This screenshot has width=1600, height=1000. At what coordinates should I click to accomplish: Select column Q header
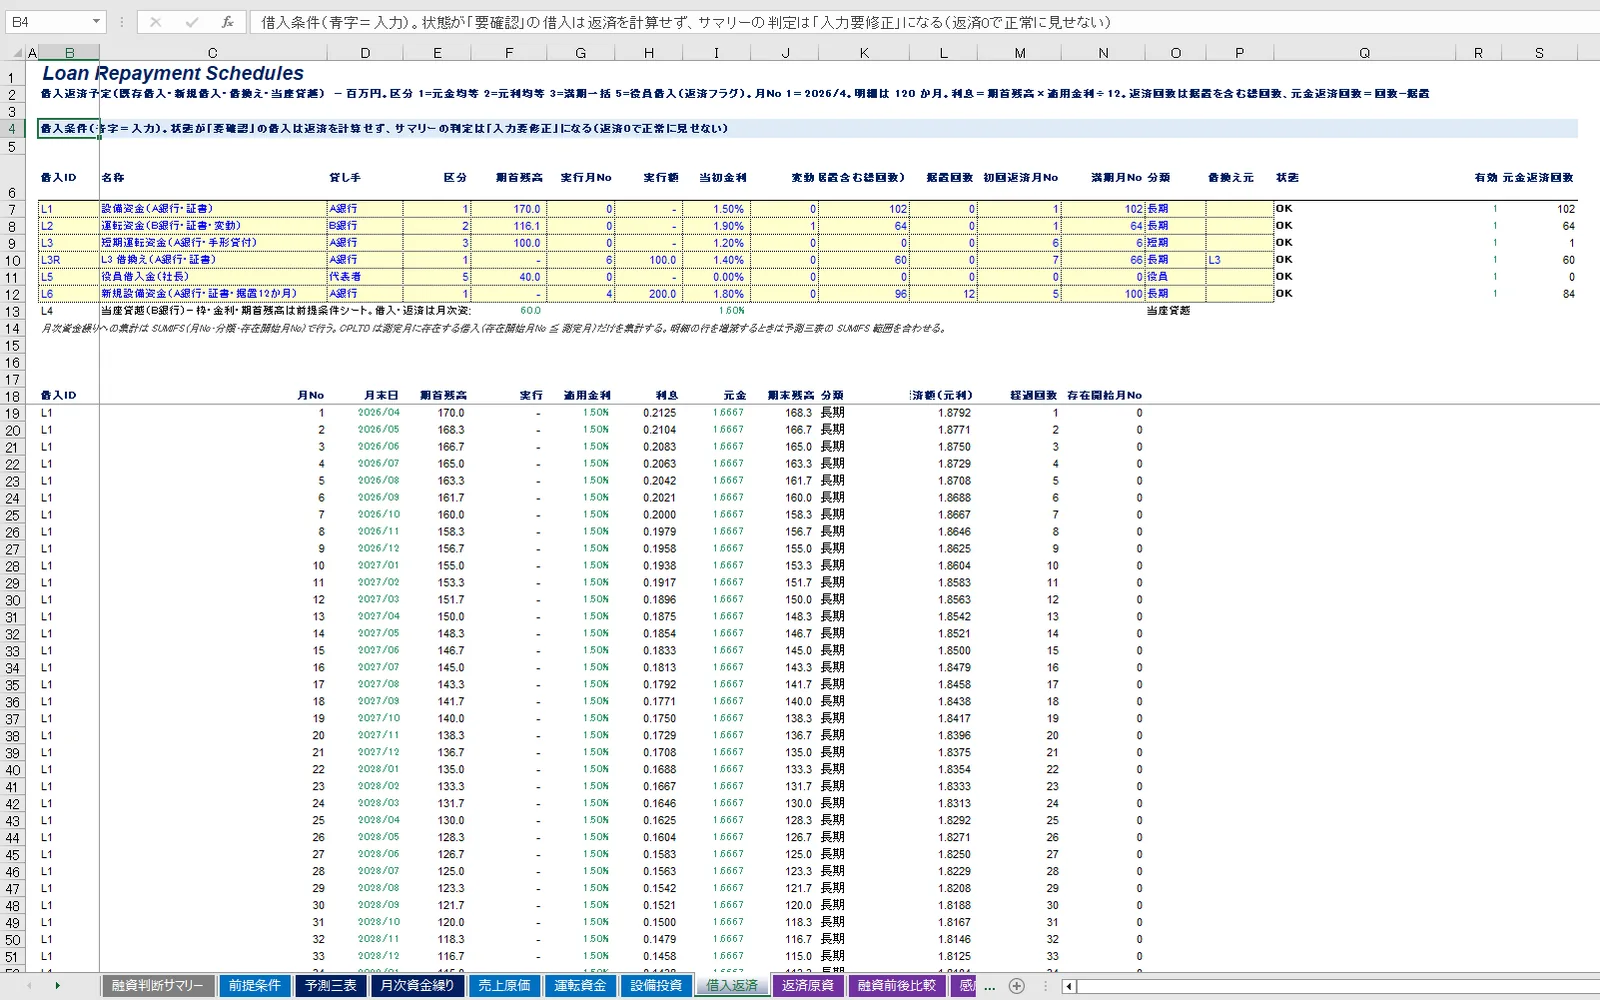click(x=1364, y=53)
